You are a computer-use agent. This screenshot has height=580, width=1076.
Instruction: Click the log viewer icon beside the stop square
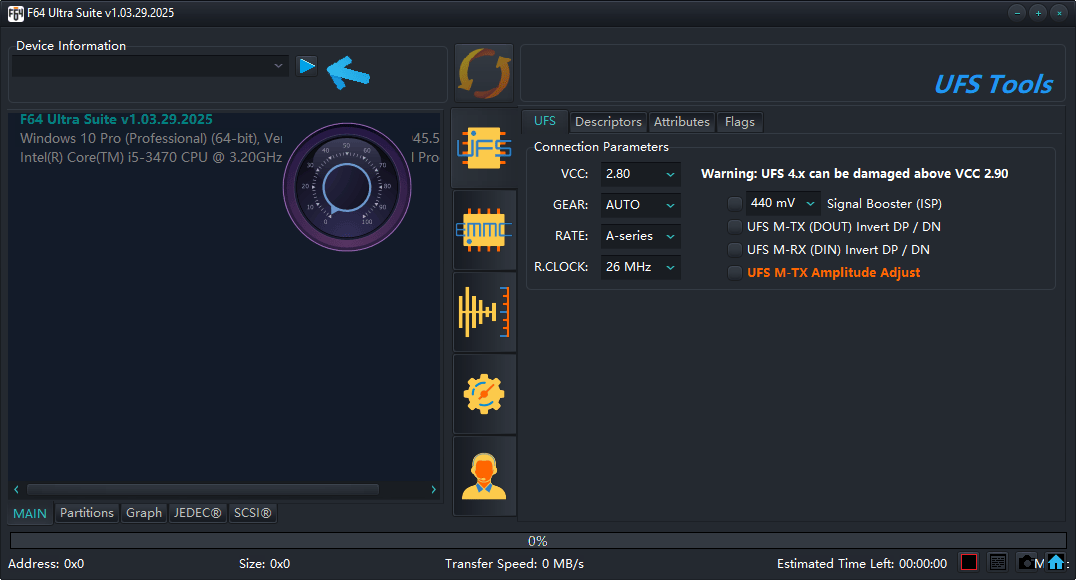coord(997,562)
